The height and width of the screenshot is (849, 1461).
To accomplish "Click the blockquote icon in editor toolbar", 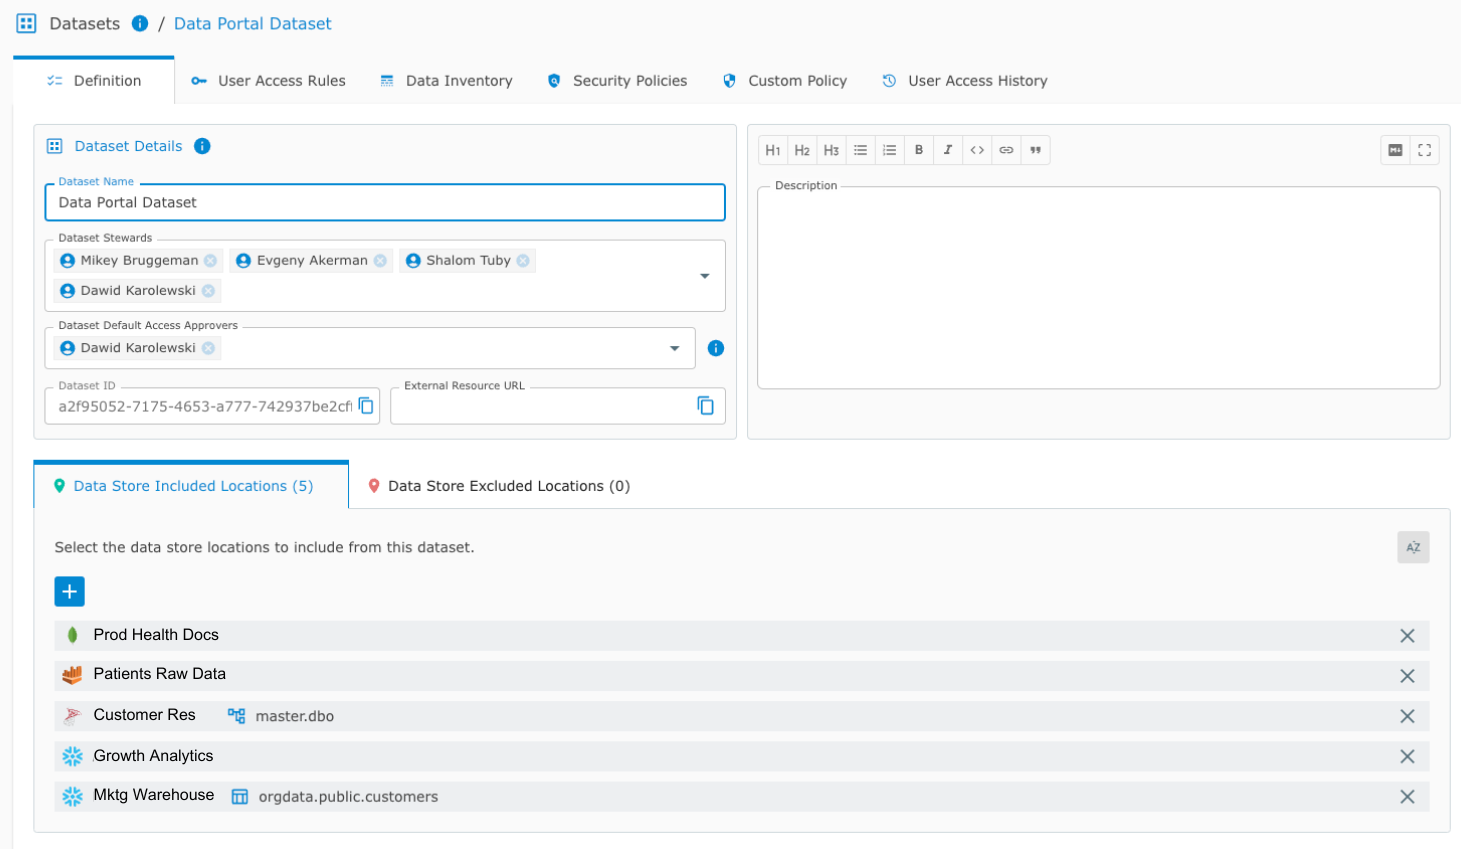I will [x=1035, y=150].
